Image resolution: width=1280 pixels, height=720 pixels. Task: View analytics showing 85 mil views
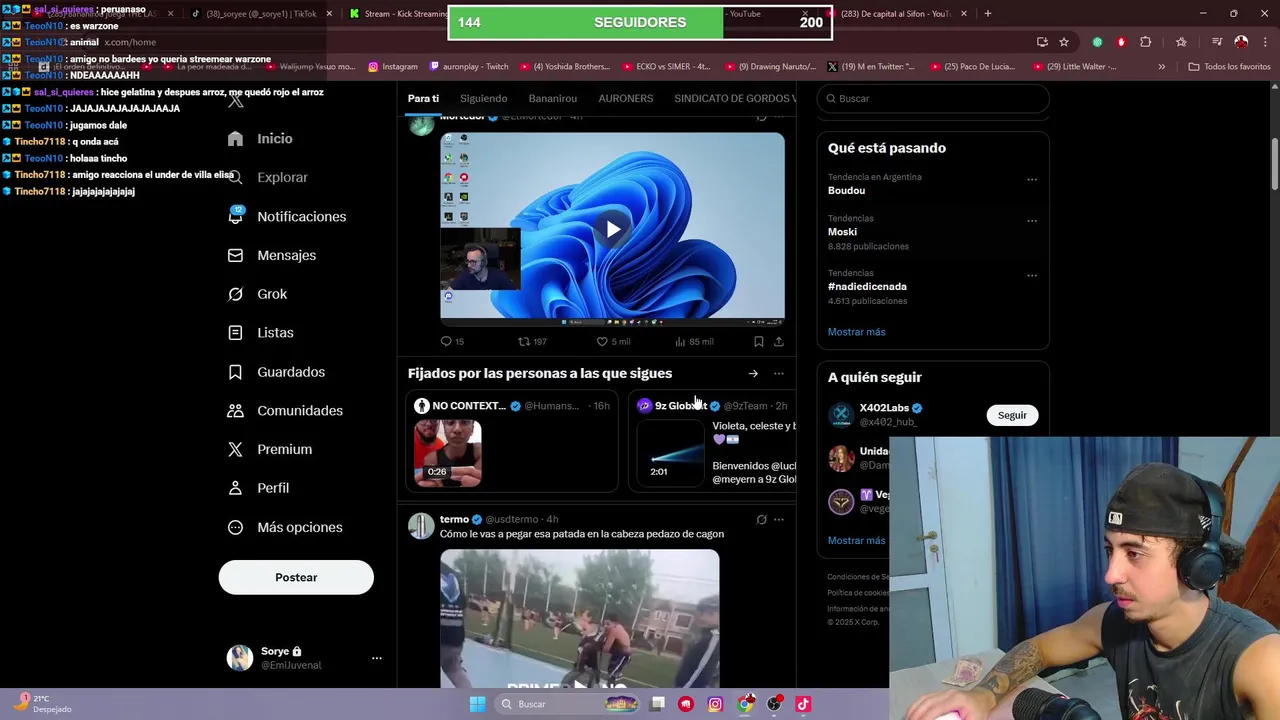coord(694,342)
